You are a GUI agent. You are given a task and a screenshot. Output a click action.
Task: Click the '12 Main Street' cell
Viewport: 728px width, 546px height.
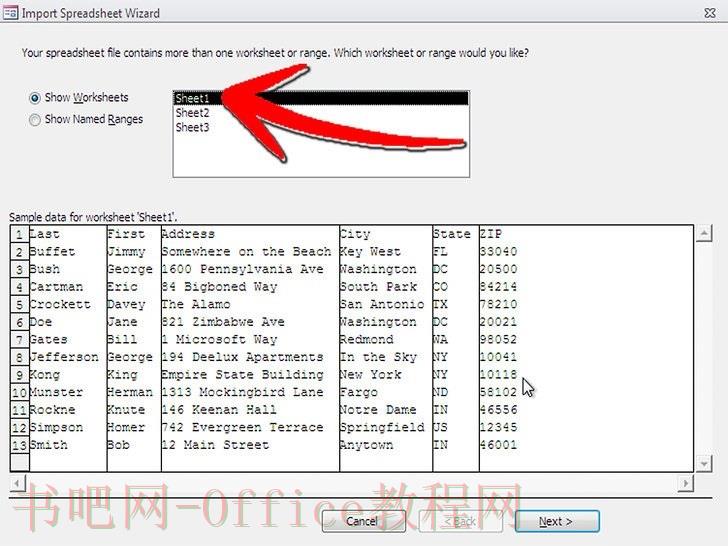(x=250, y=446)
